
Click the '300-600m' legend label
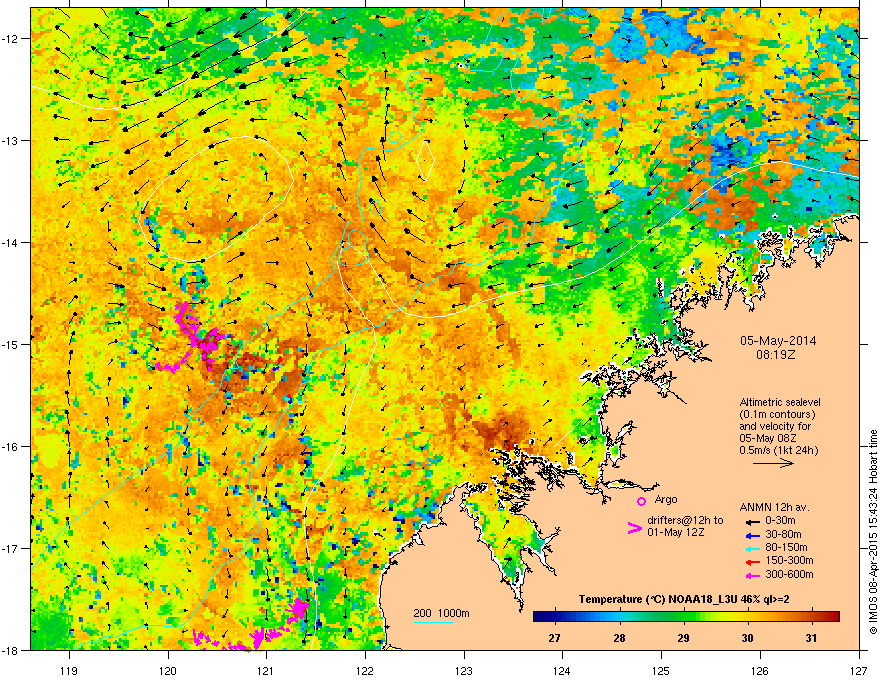pos(789,574)
